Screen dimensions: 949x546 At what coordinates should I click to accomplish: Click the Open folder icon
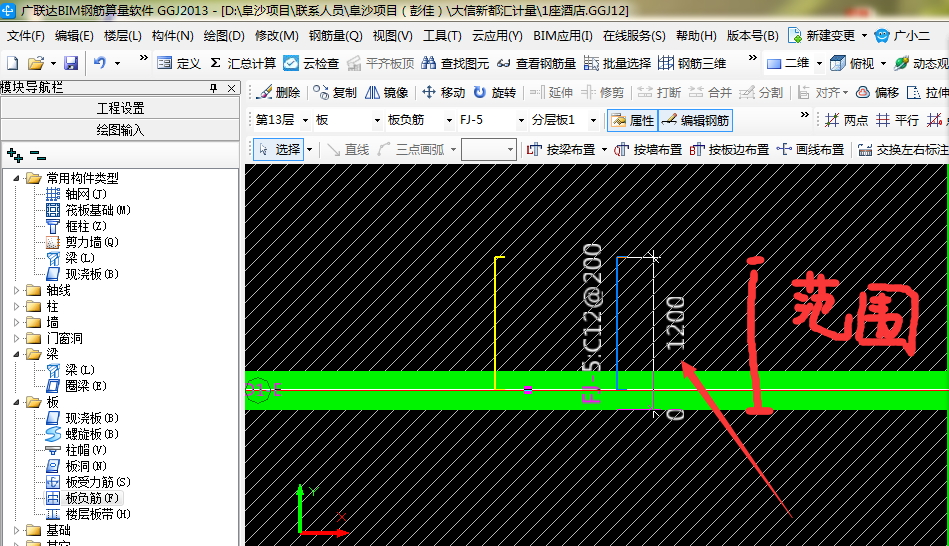36,63
